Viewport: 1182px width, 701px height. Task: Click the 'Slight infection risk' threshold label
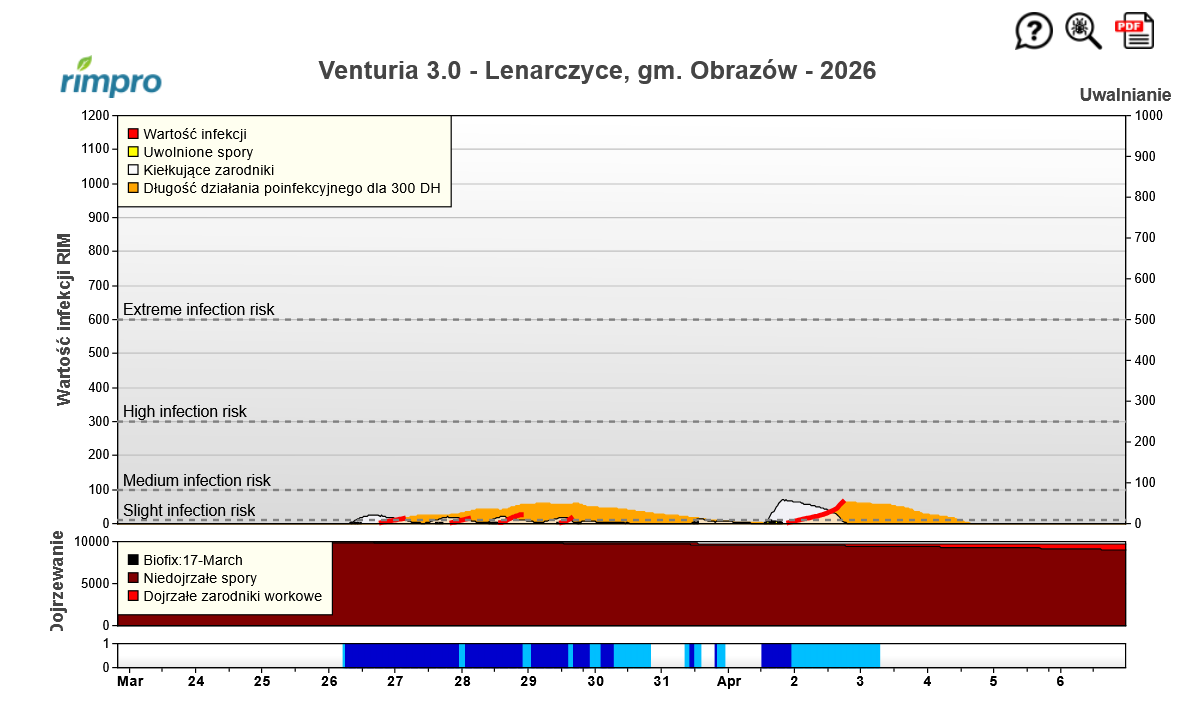(x=189, y=510)
